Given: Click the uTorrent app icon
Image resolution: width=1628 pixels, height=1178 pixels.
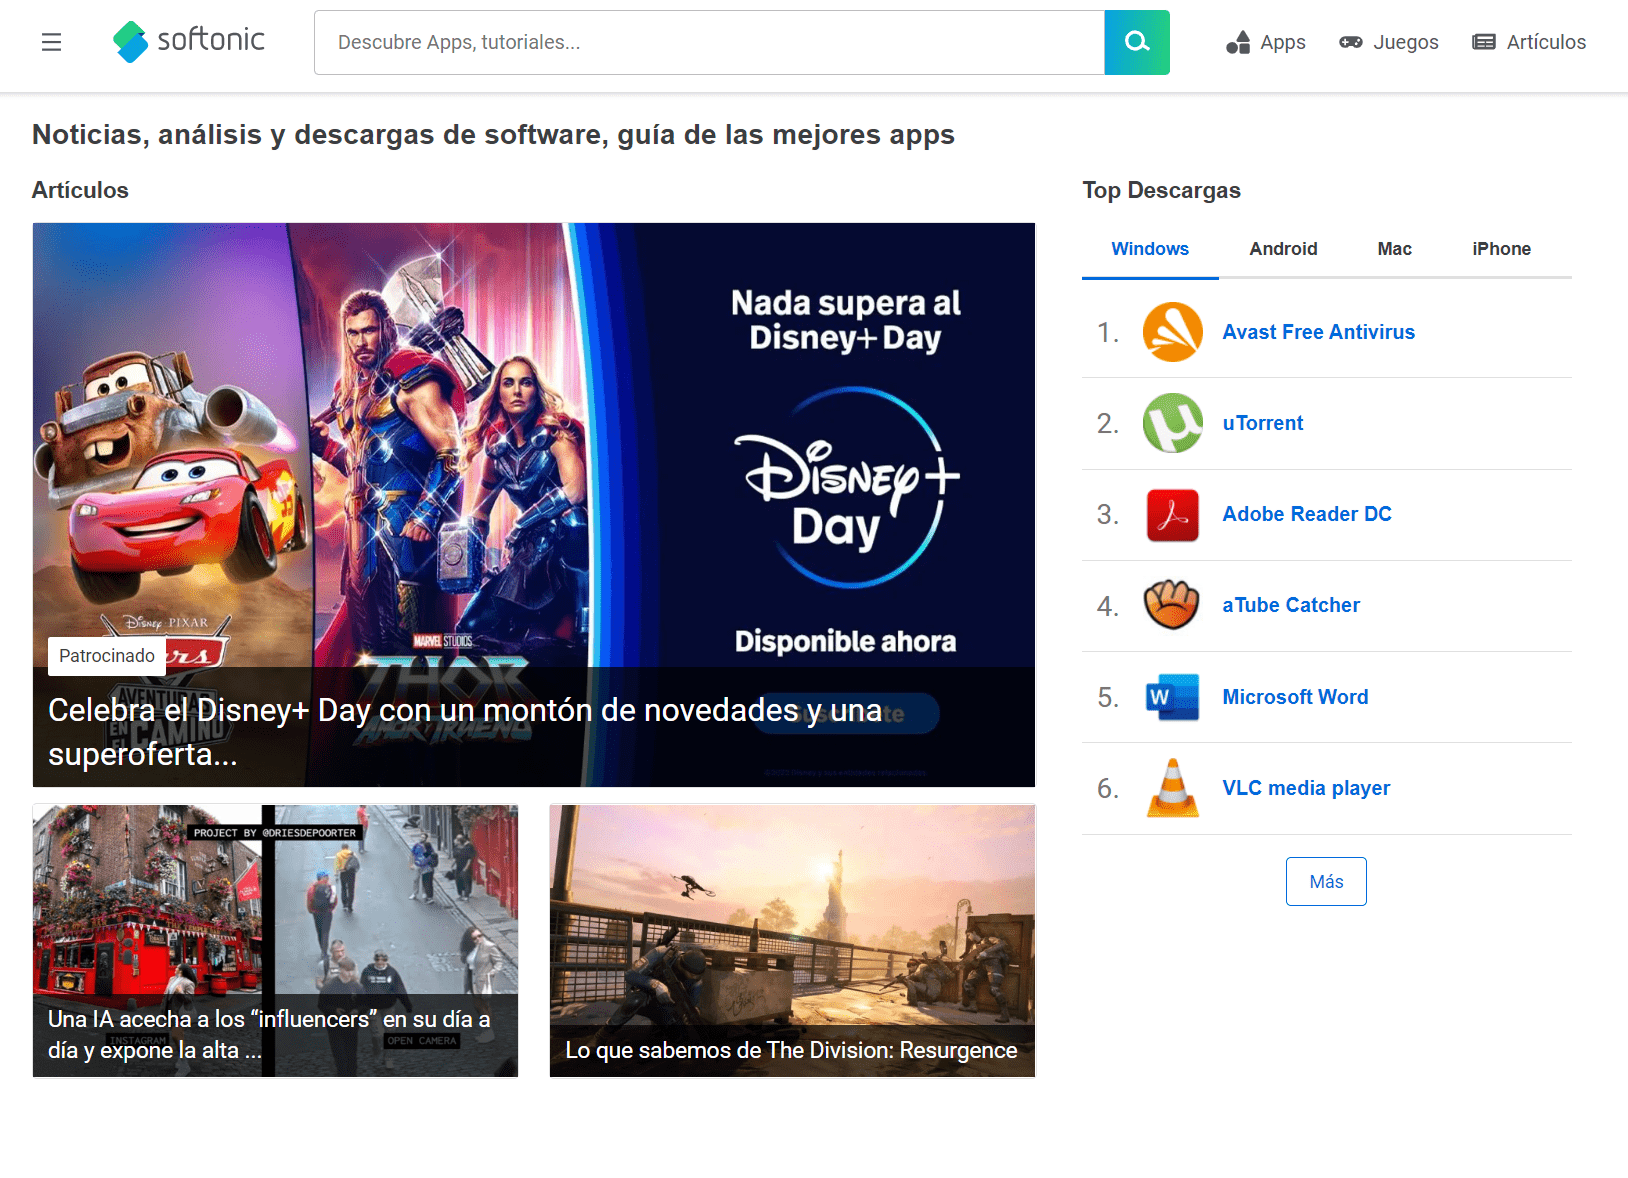Looking at the screenshot, I should tap(1173, 423).
